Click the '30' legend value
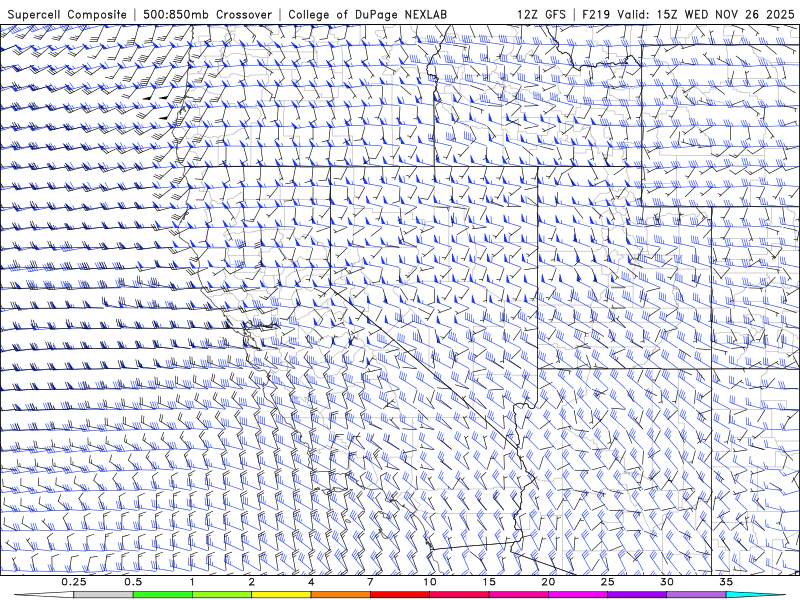800x600 pixels. (x=667, y=582)
